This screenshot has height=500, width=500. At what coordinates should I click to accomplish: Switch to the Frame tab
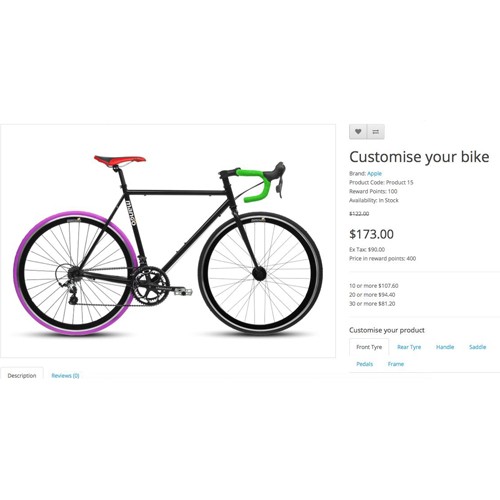coord(396,364)
